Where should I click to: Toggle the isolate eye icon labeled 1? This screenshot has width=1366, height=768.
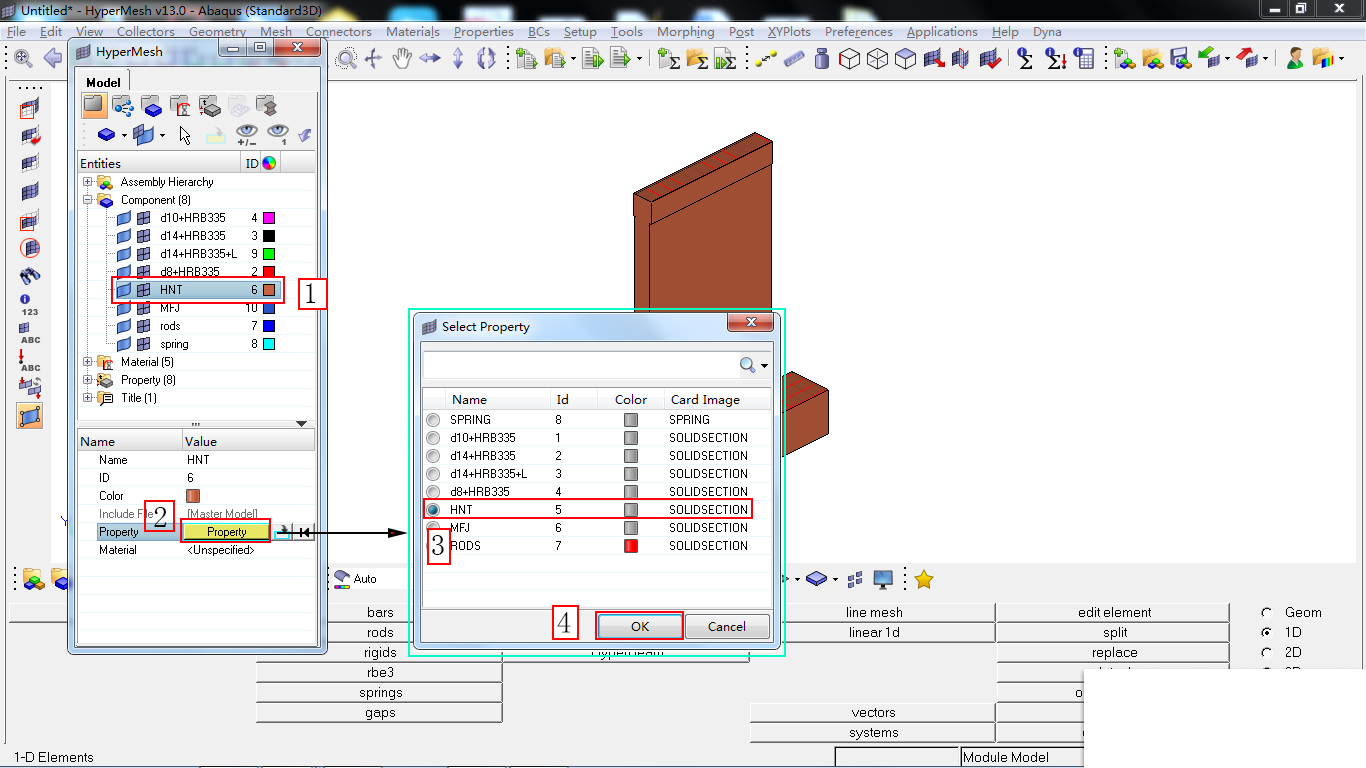click(x=278, y=135)
